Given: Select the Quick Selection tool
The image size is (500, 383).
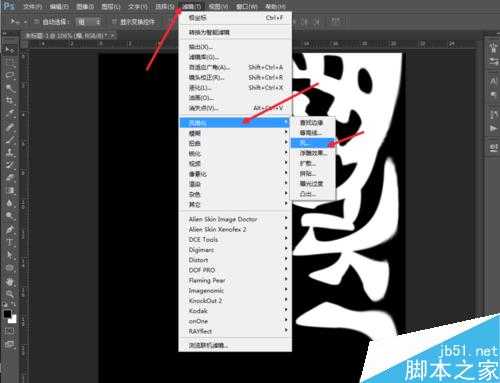Looking at the screenshot, I should tap(10, 88).
